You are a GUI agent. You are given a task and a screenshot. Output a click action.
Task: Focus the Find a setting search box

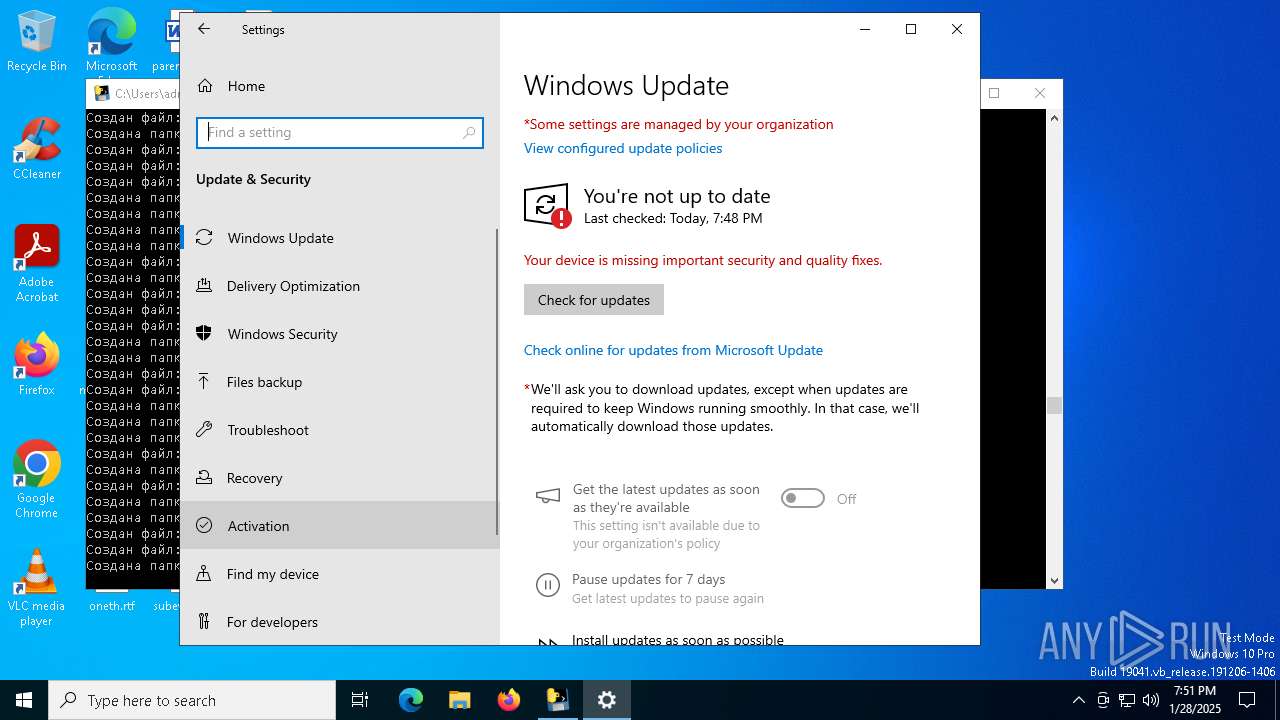point(340,132)
